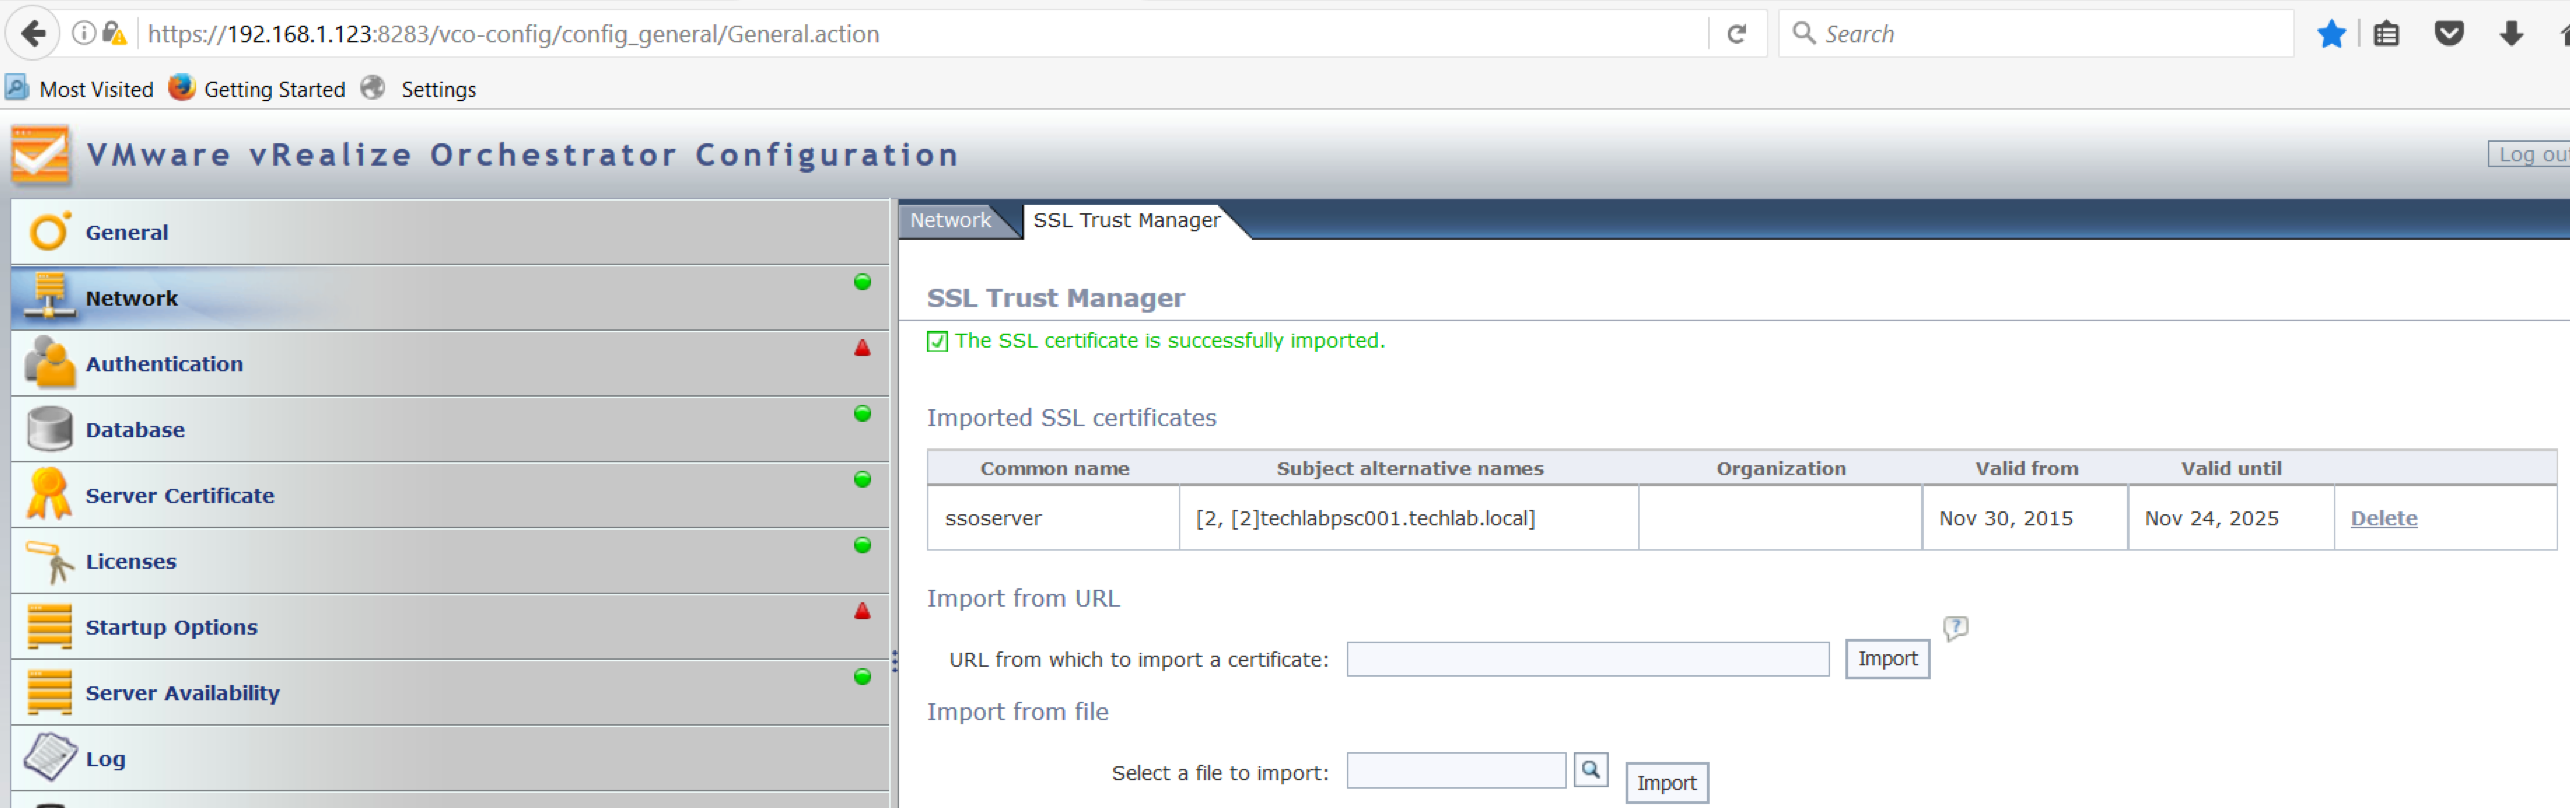Screen dimensions: 2570x808
Task: Open the Most Visited bookmarks label
Action: tap(96, 89)
